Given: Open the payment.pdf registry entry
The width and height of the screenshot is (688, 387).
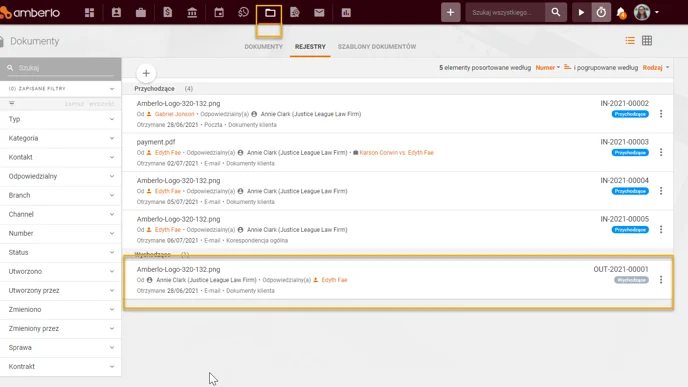Looking at the screenshot, I should (x=156, y=142).
